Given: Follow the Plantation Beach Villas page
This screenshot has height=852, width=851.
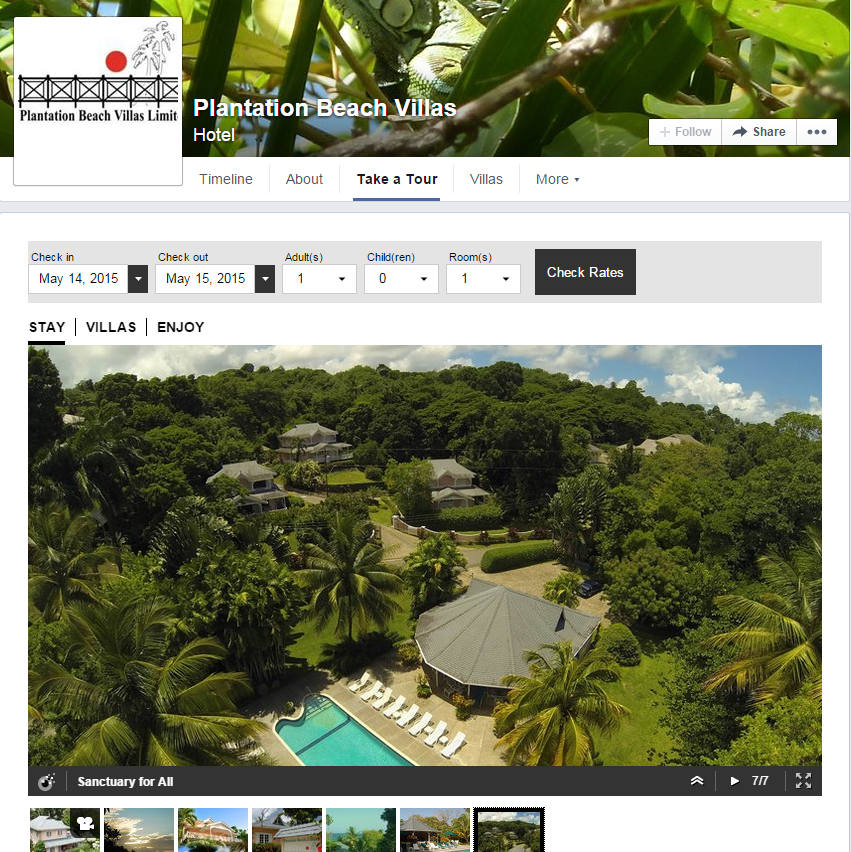Looking at the screenshot, I should pyautogui.click(x=685, y=132).
